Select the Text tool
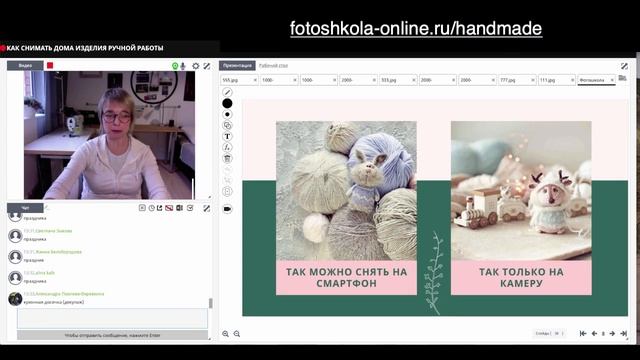 click(227, 136)
